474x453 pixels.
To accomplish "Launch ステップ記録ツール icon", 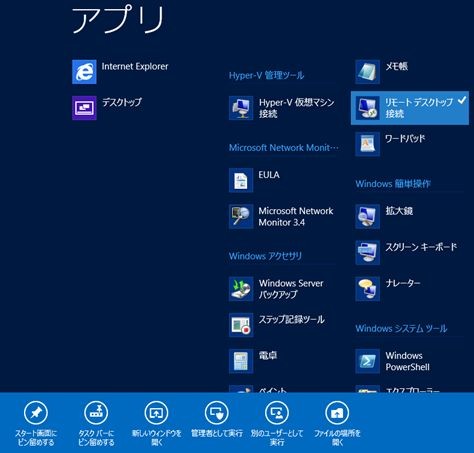I will coord(241,325).
